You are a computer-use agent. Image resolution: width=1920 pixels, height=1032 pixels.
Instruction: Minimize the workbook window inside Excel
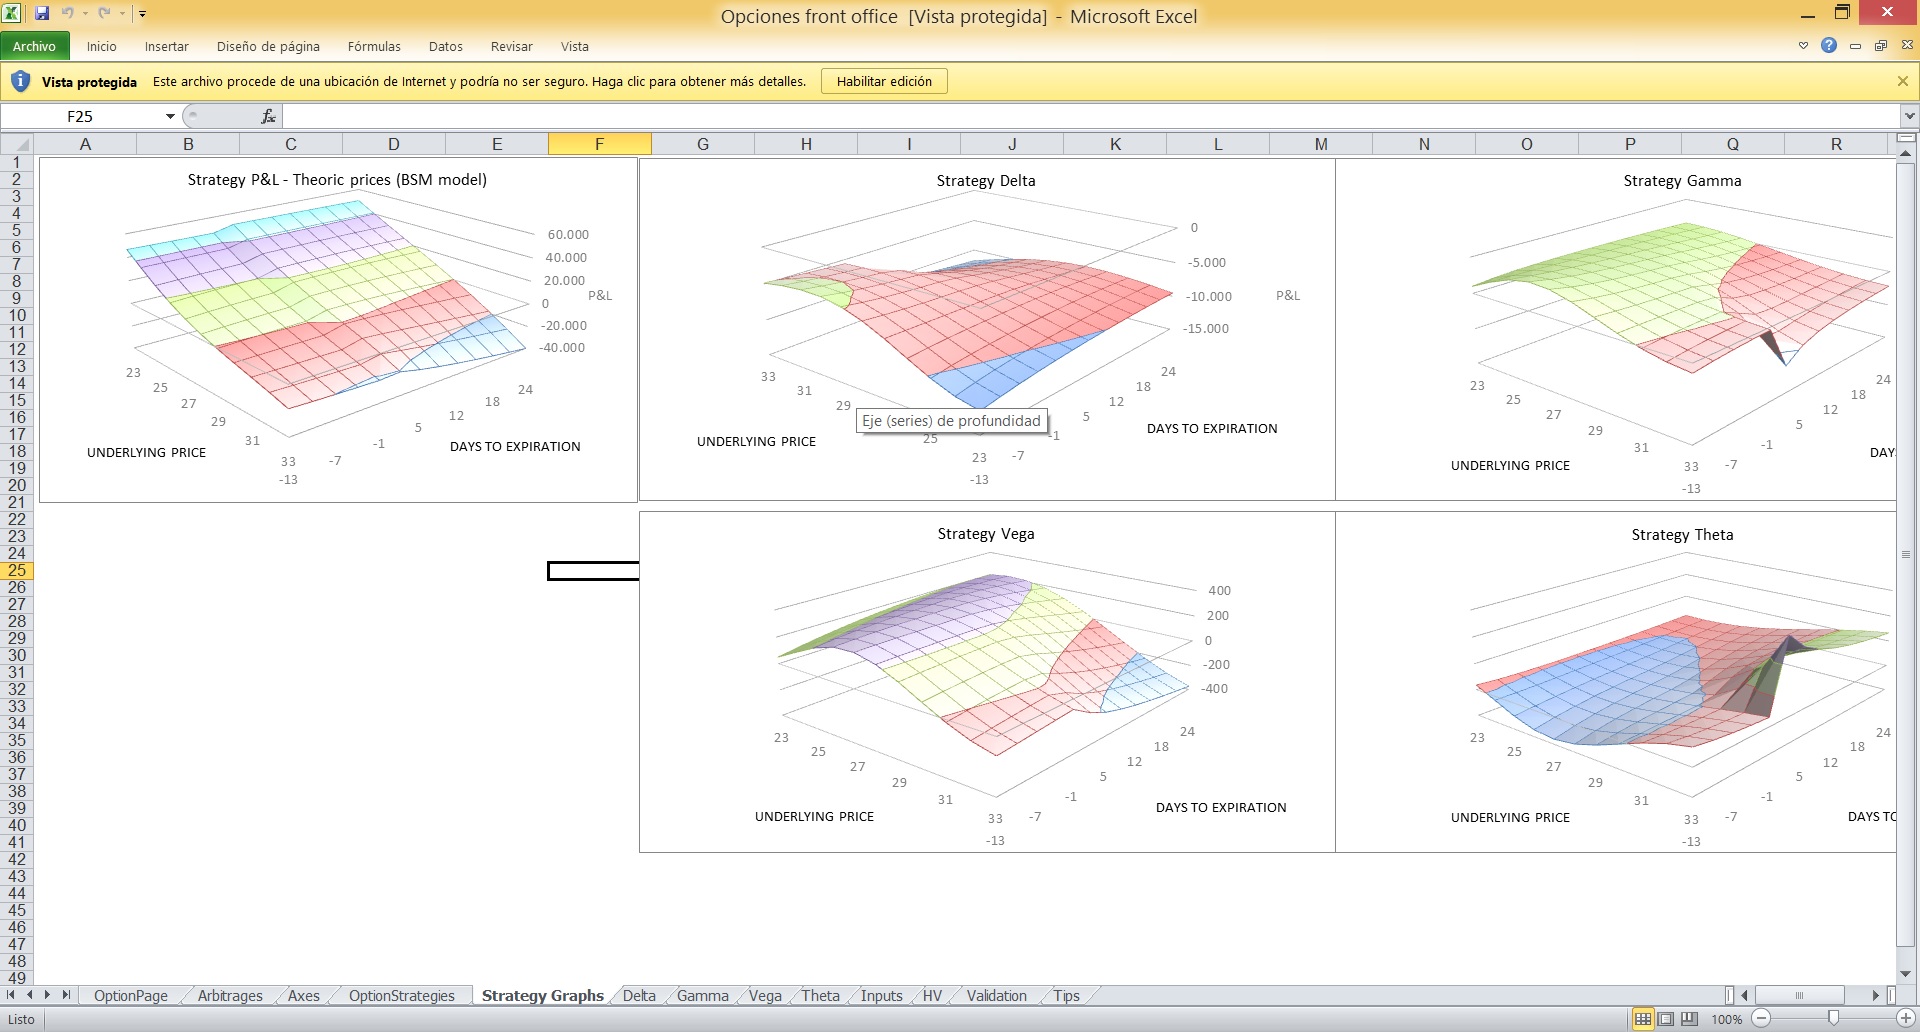[1855, 46]
